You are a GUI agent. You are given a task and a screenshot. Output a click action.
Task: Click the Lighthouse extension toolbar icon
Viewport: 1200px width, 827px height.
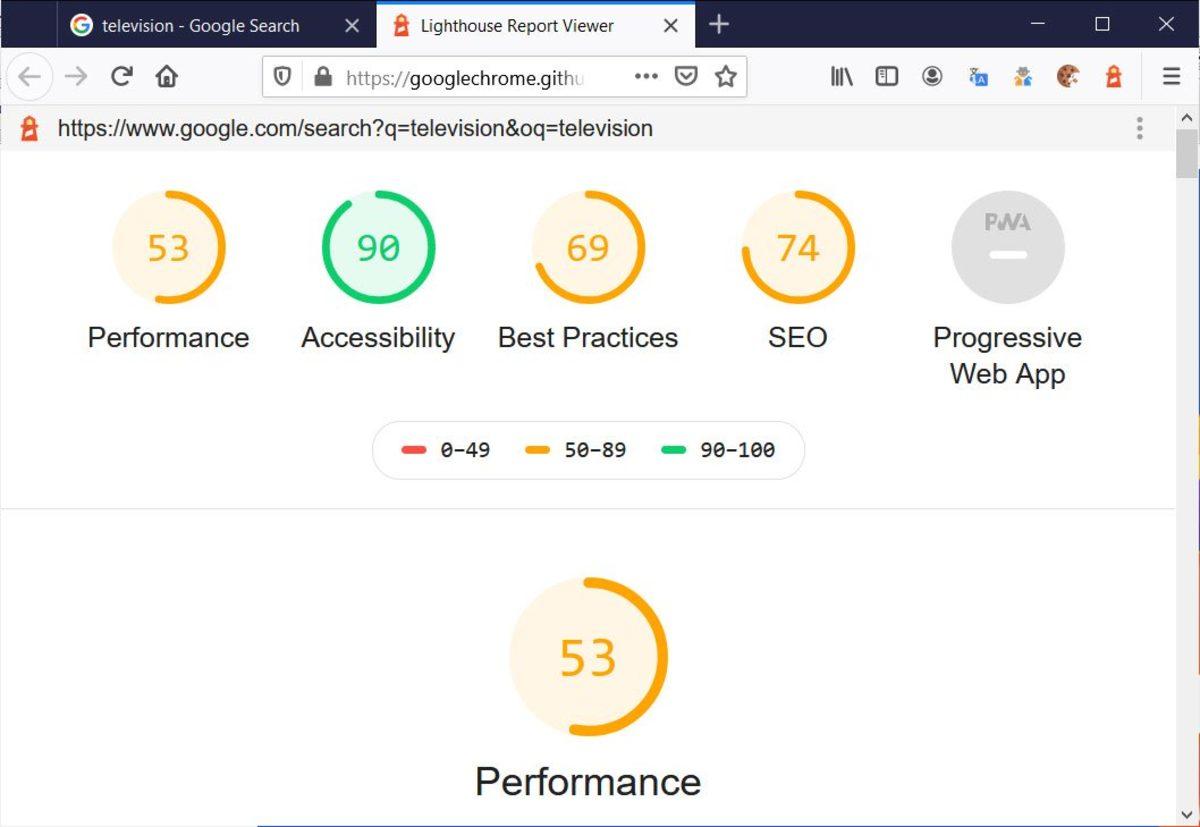pyautogui.click(x=1113, y=76)
